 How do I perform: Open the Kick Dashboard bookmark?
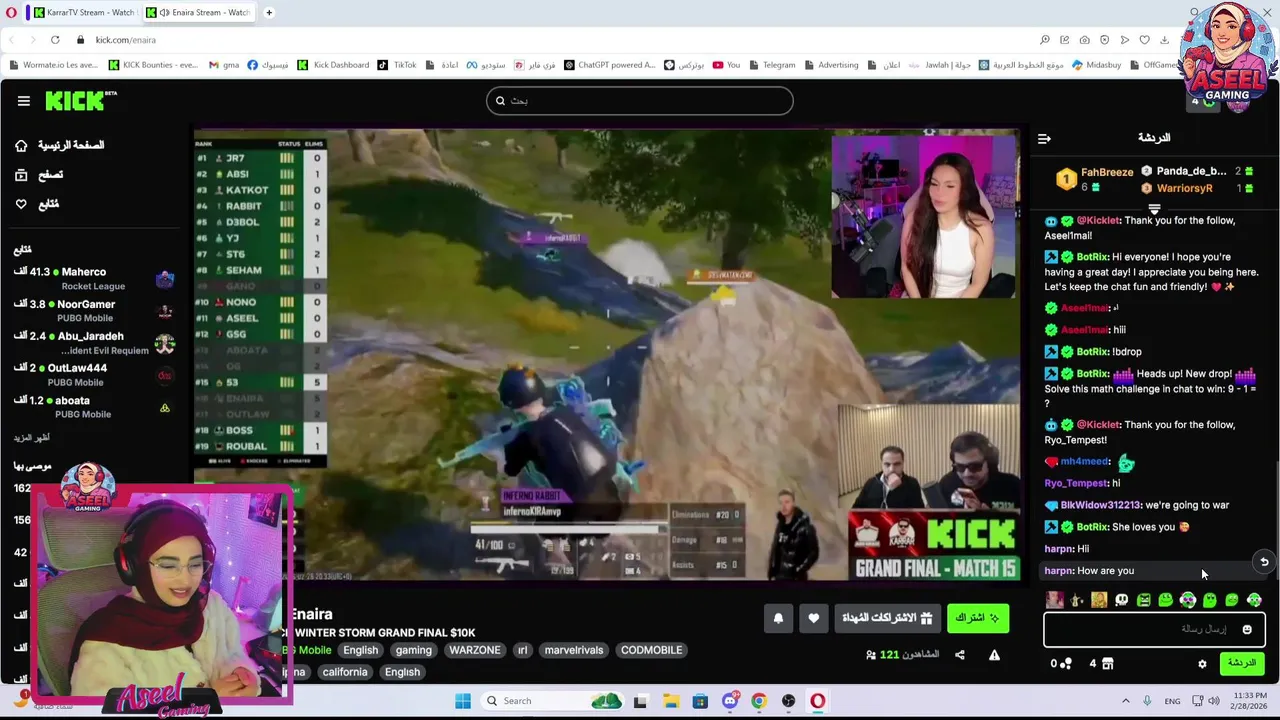point(333,65)
